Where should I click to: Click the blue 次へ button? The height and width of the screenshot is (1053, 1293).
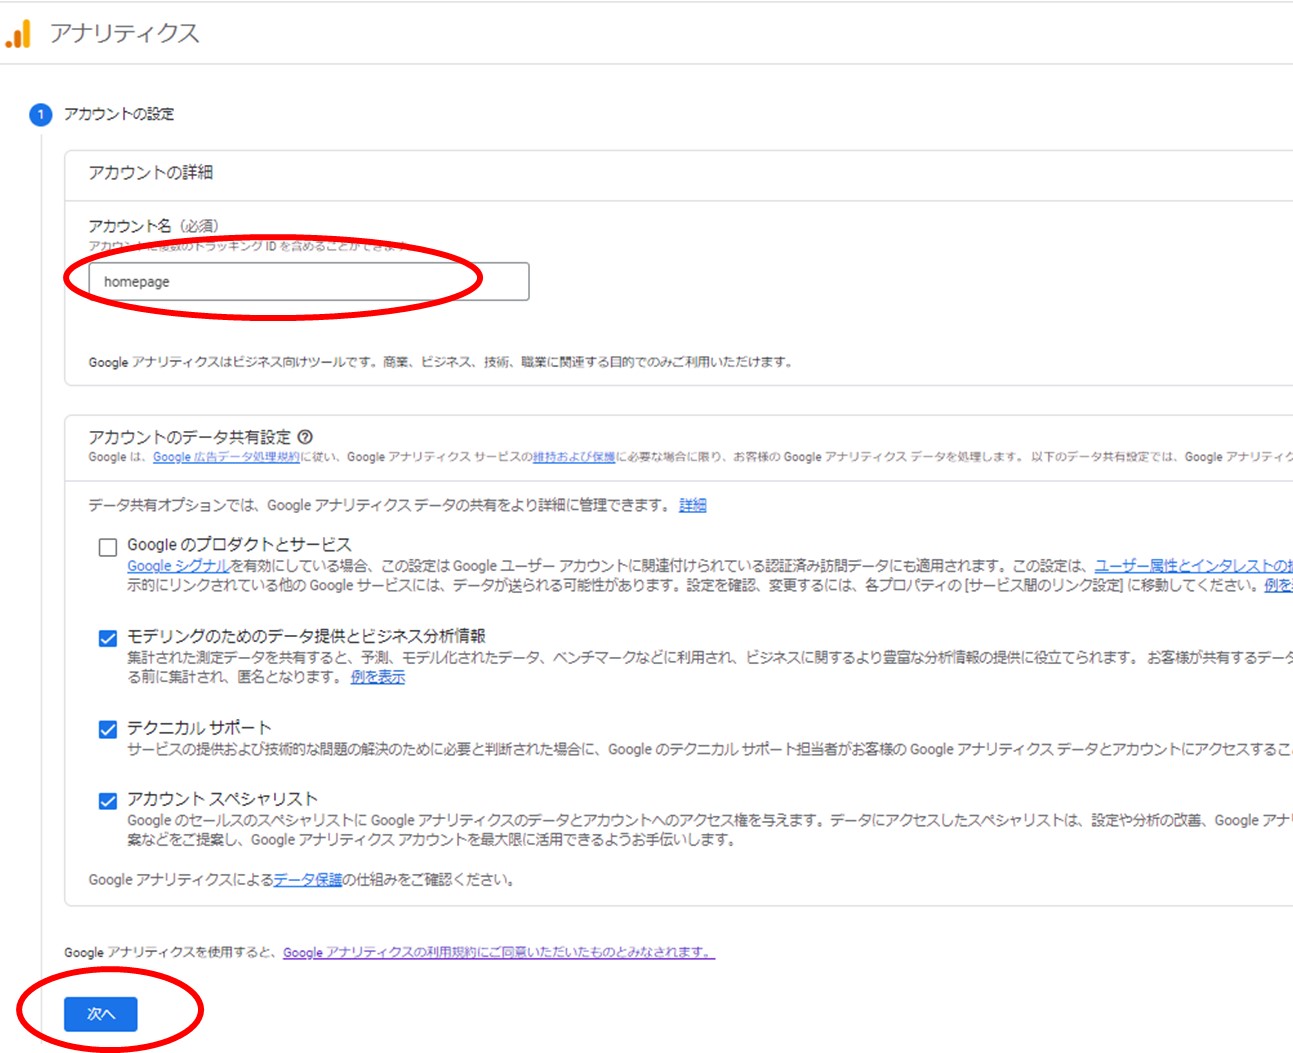point(101,1014)
